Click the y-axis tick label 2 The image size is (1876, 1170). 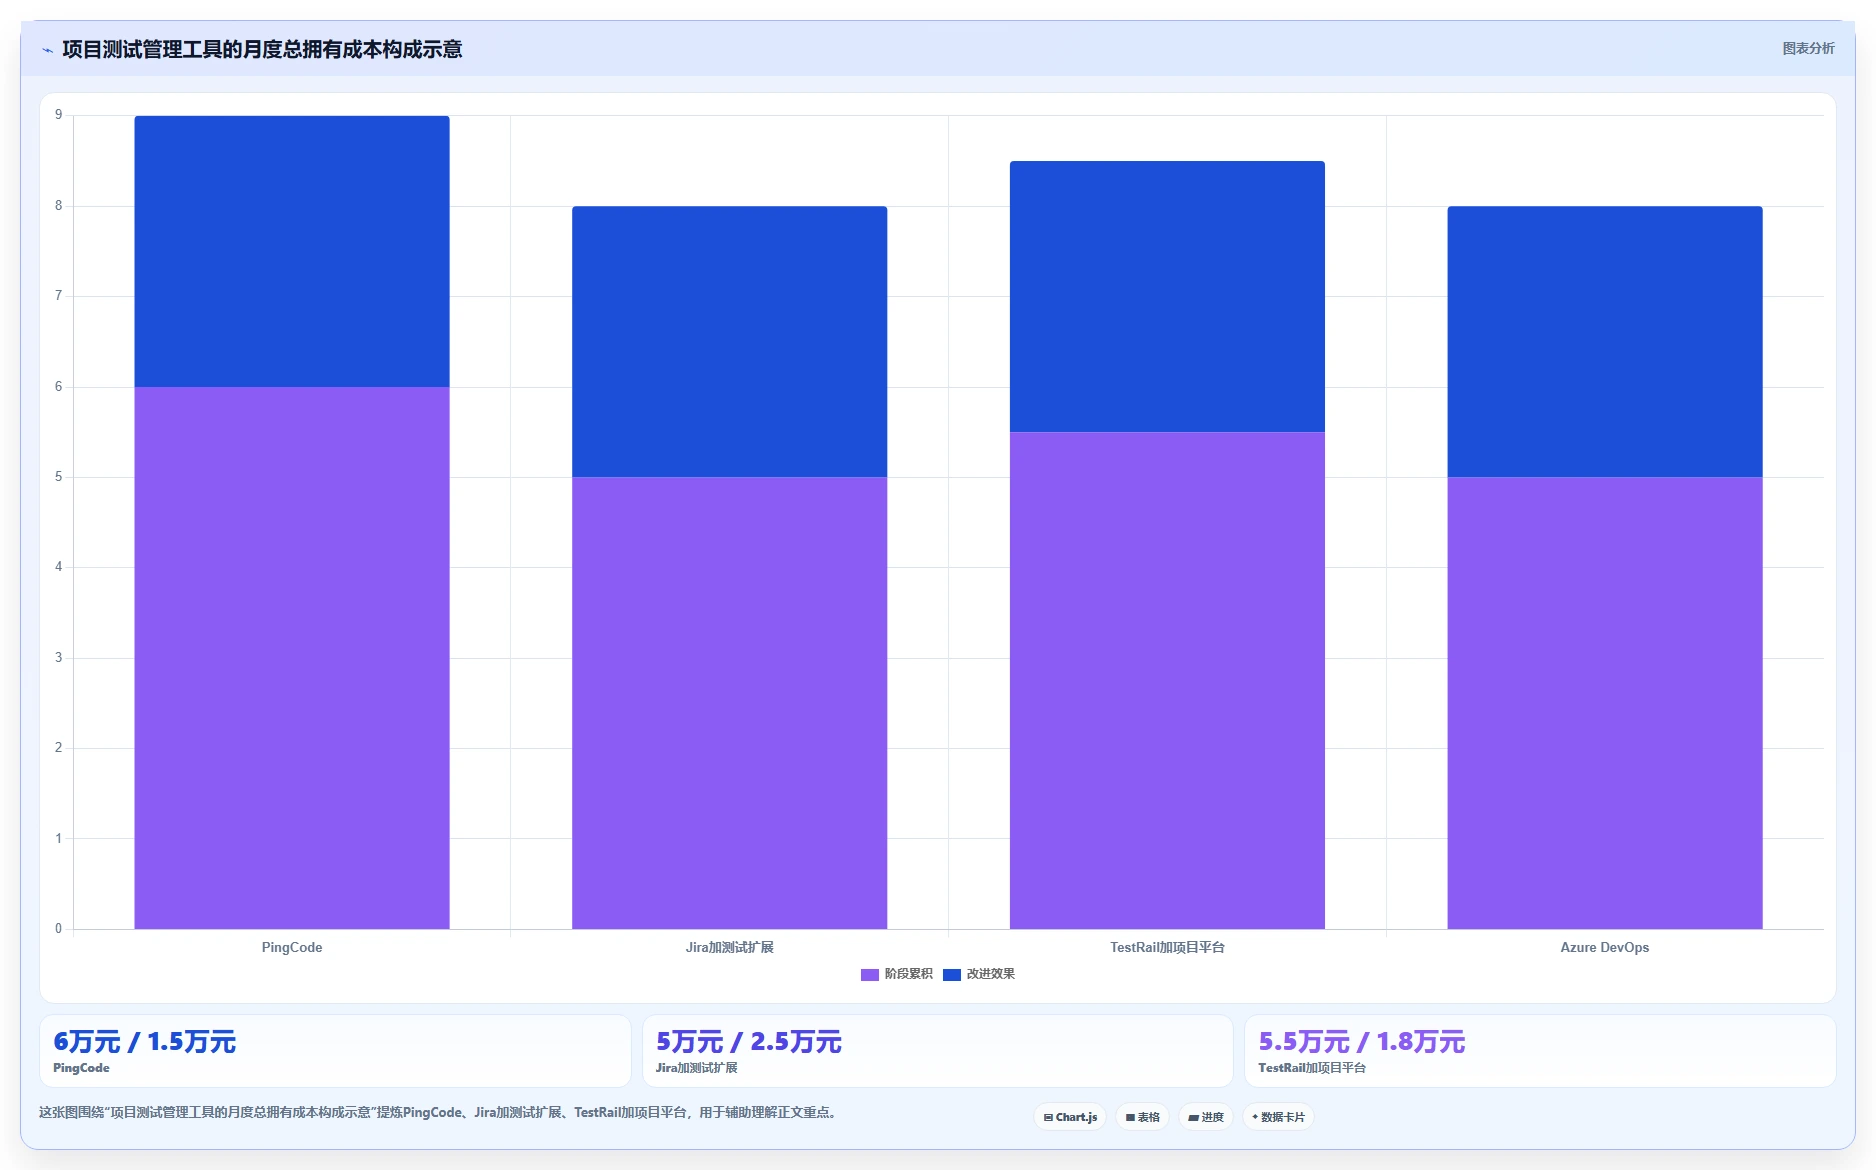pyautogui.click(x=58, y=748)
